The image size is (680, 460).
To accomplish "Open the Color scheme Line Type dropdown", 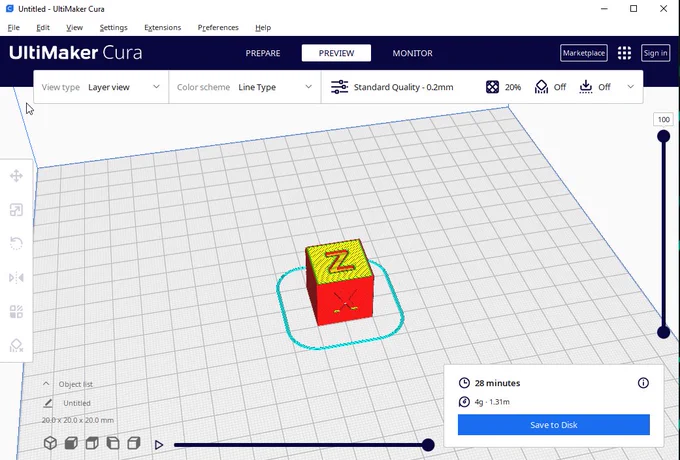I will (x=245, y=87).
